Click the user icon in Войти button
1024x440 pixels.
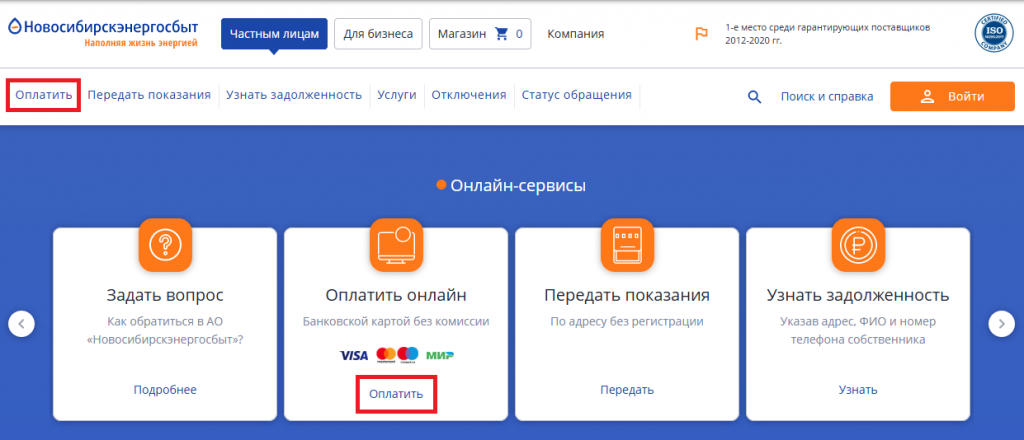point(927,97)
